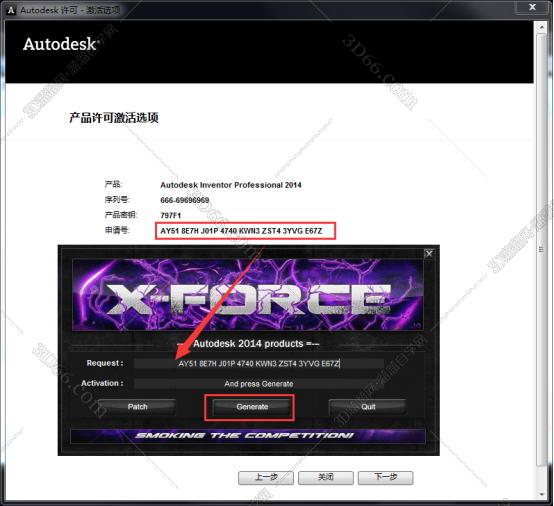Viewport: 554px width, 506px height.
Task: Click the 下一步 (Next) button
Action: 385,478
